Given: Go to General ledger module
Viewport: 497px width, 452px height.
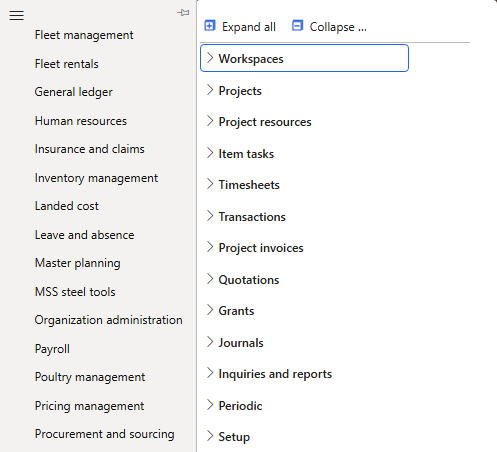Looking at the screenshot, I should tap(74, 92).
